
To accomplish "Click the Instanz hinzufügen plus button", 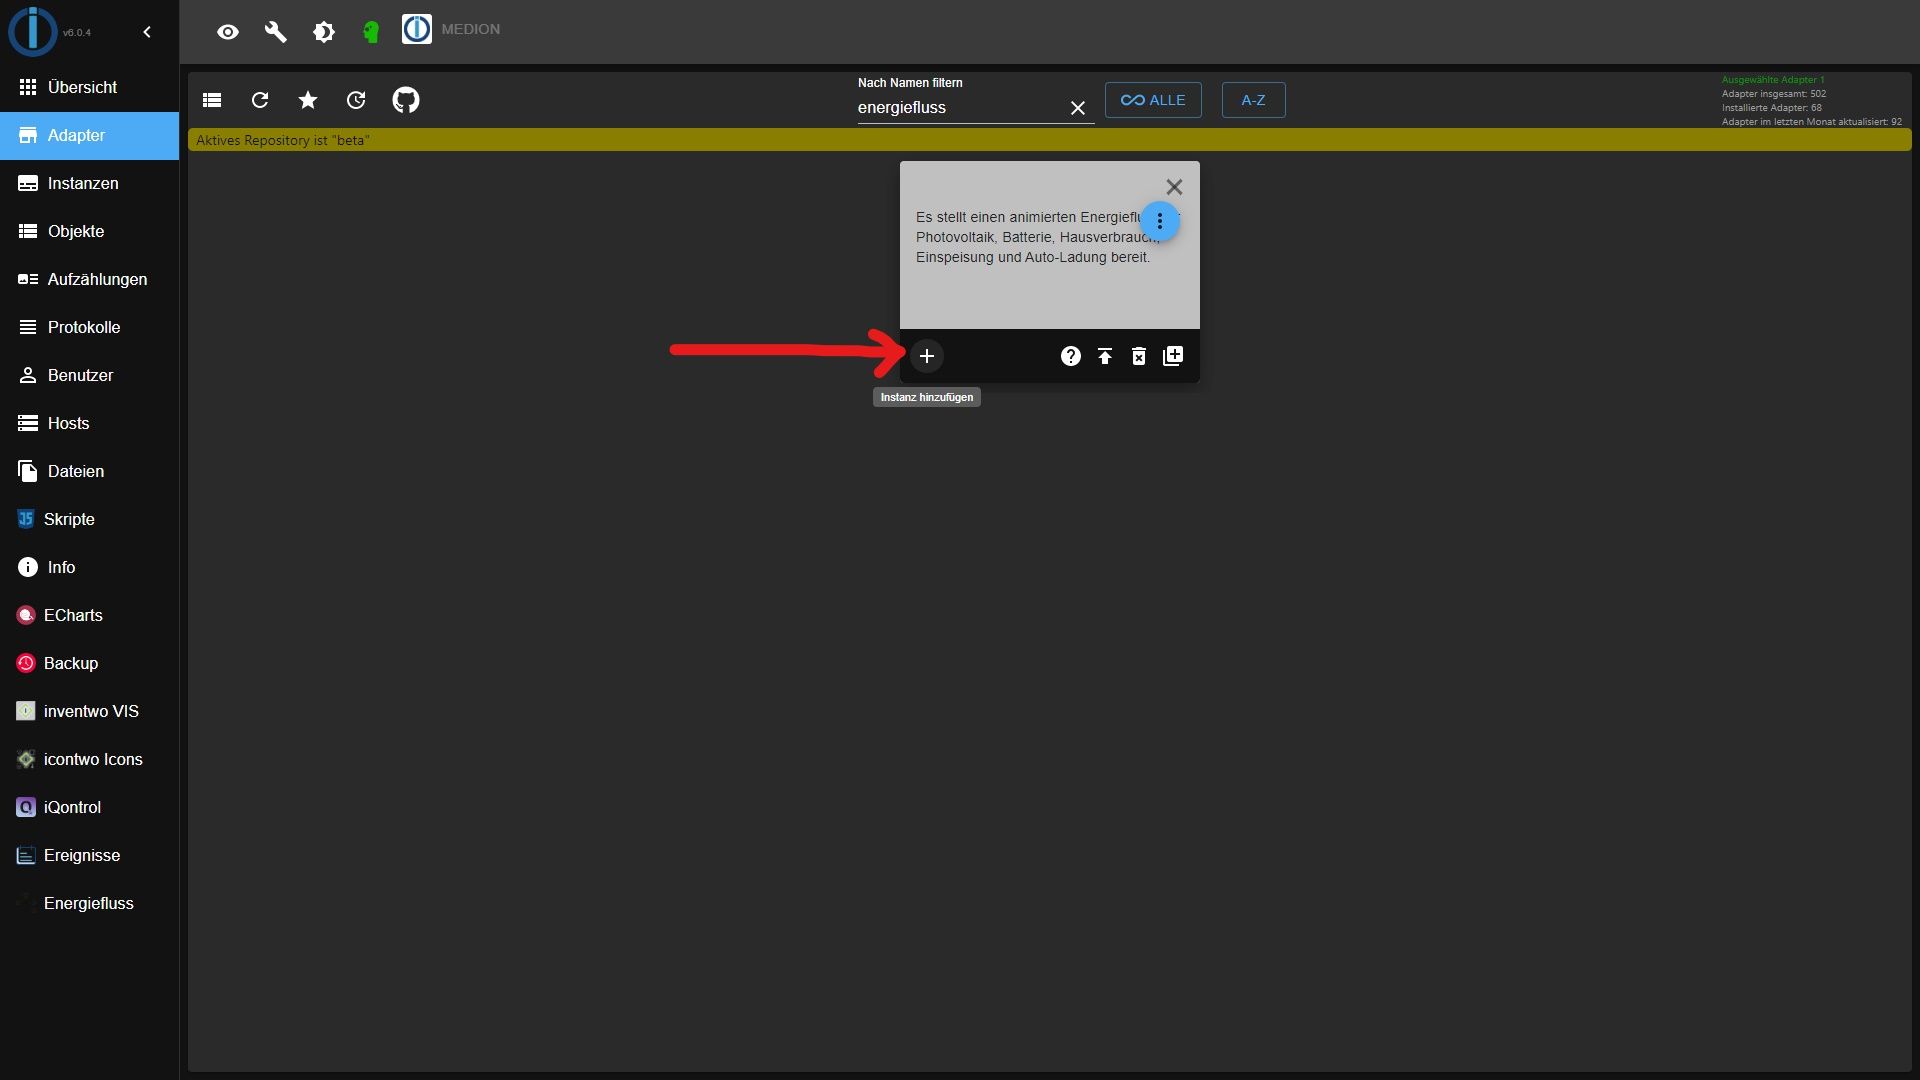I will pyautogui.click(x=926, y=355).
